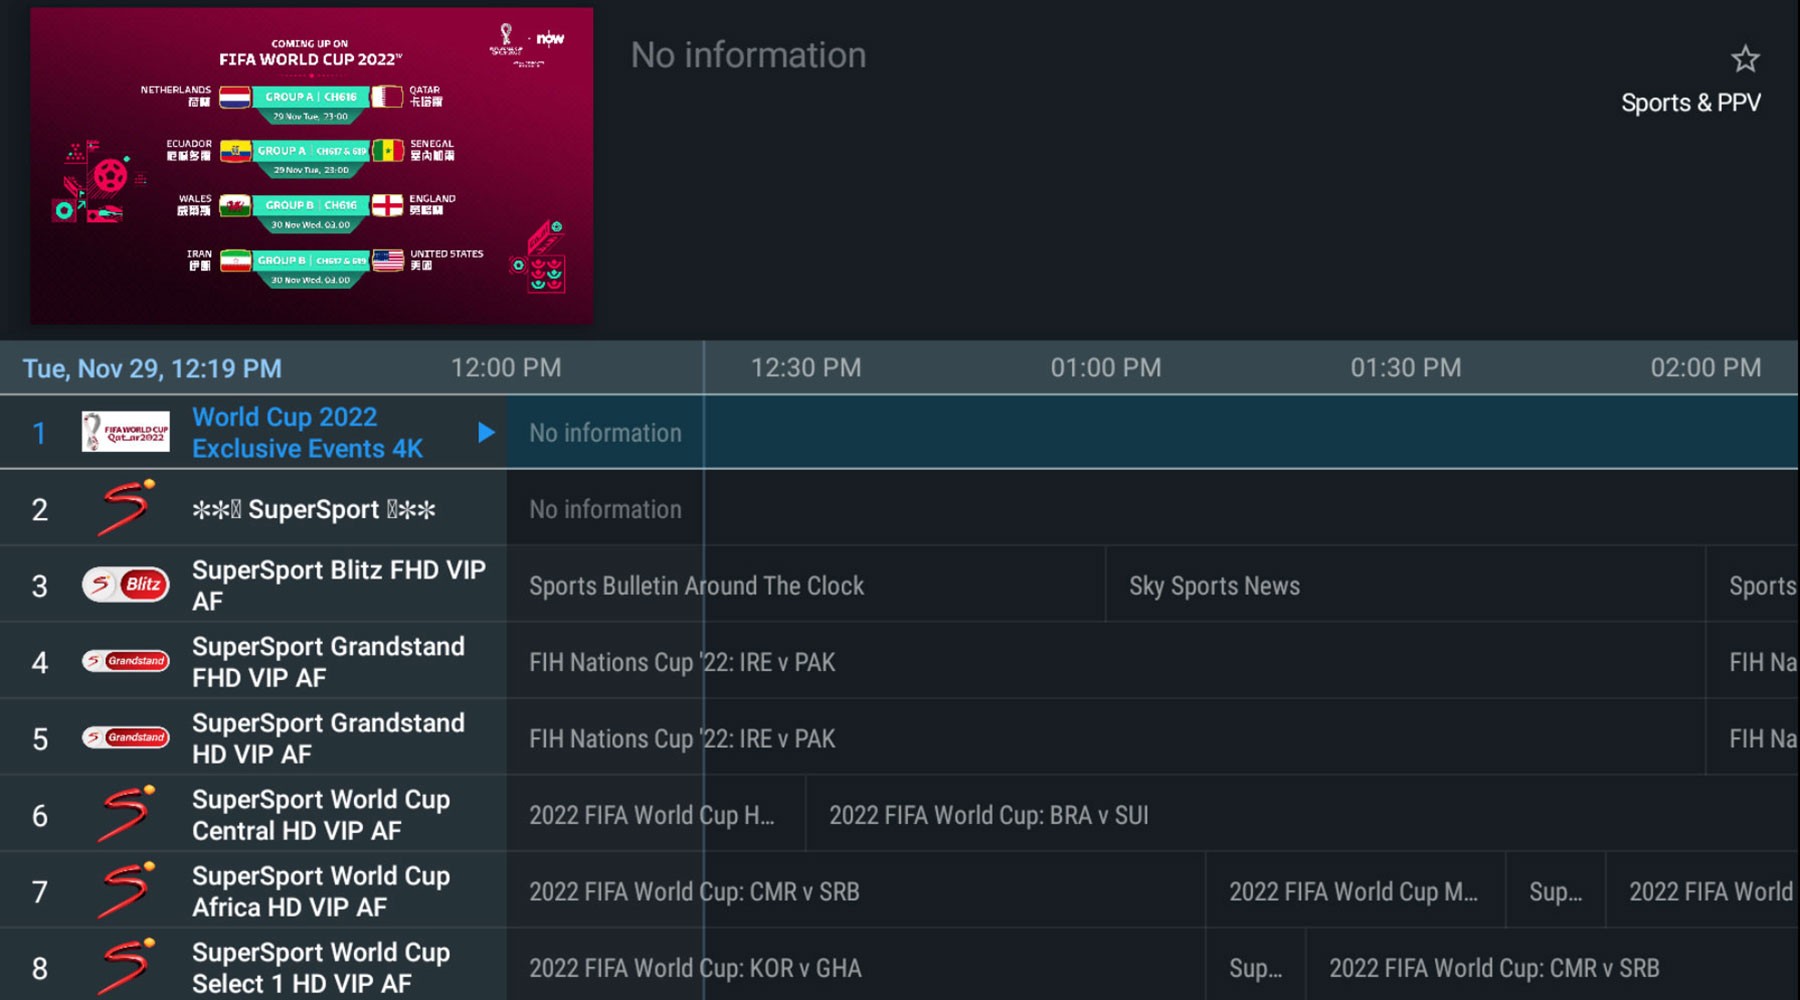The image size is (1800, 1000).
Task: Select No information cell on channel 1
Action: click(x=1152, y=432)
